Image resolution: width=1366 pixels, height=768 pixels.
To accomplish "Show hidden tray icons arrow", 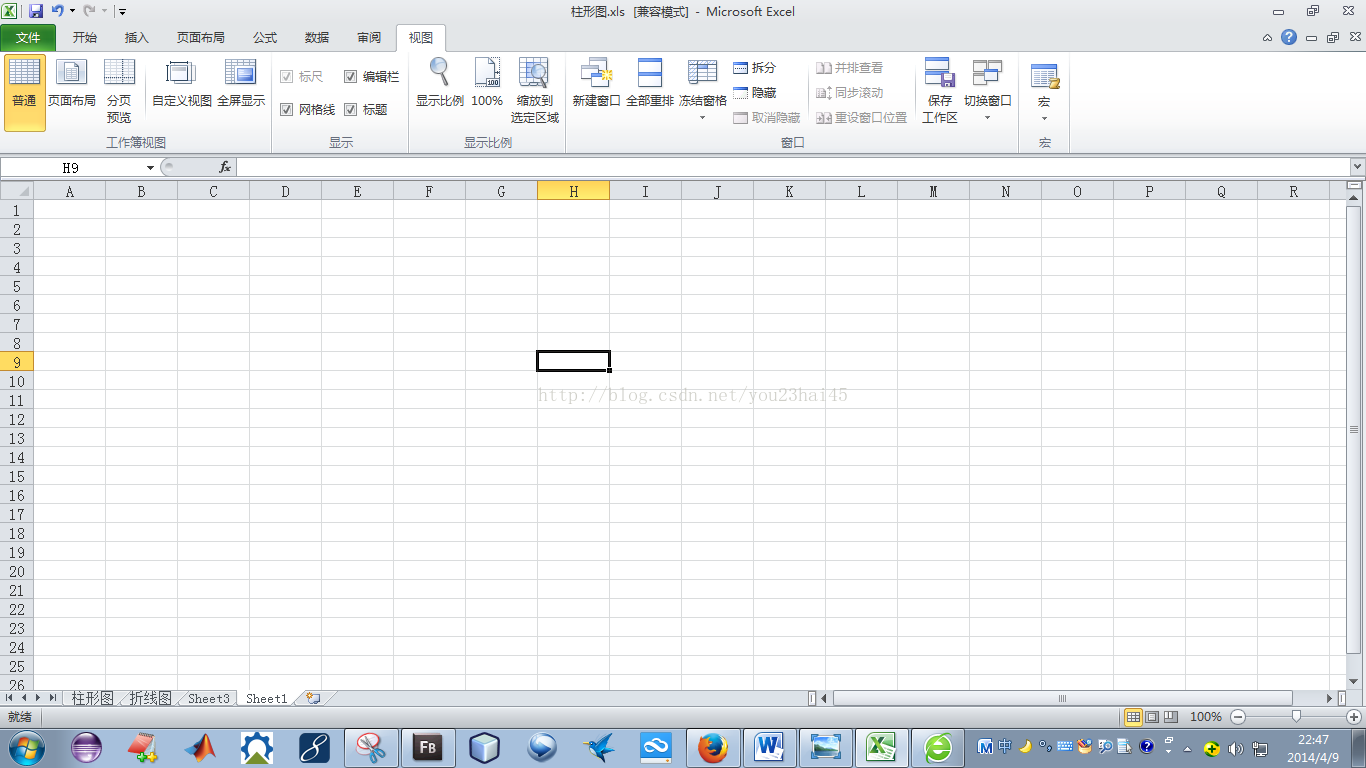I will click(x=1187, y=749).
